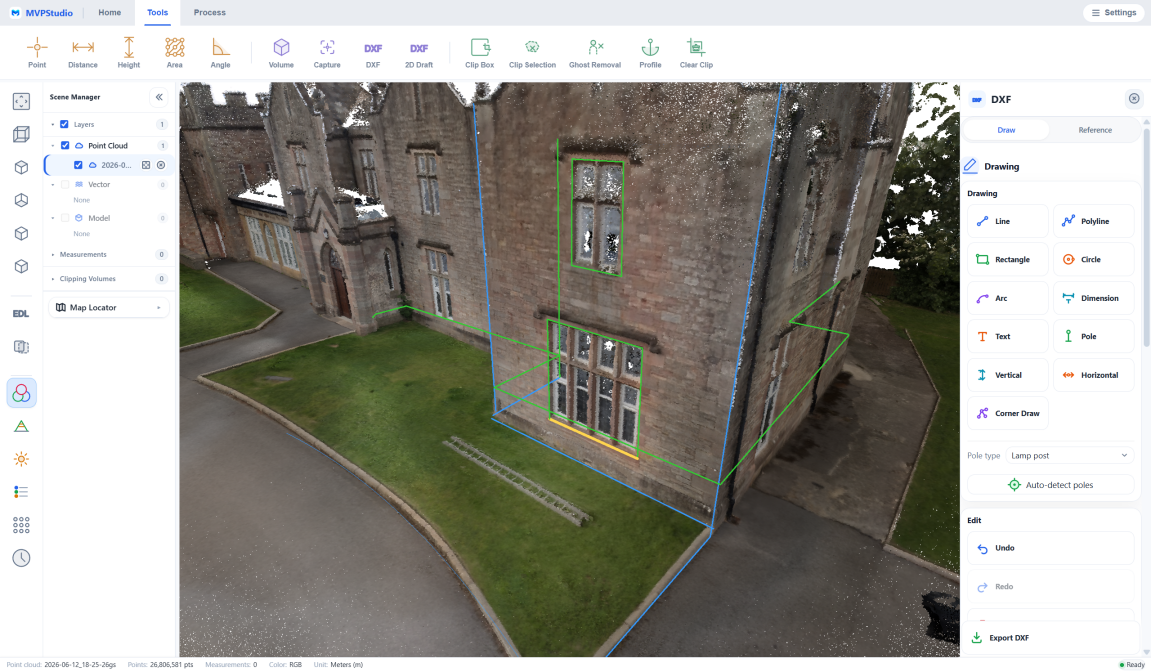Click Auto-detect poles
This screenshot has height=672, width=1151.
coord(1050,485)
